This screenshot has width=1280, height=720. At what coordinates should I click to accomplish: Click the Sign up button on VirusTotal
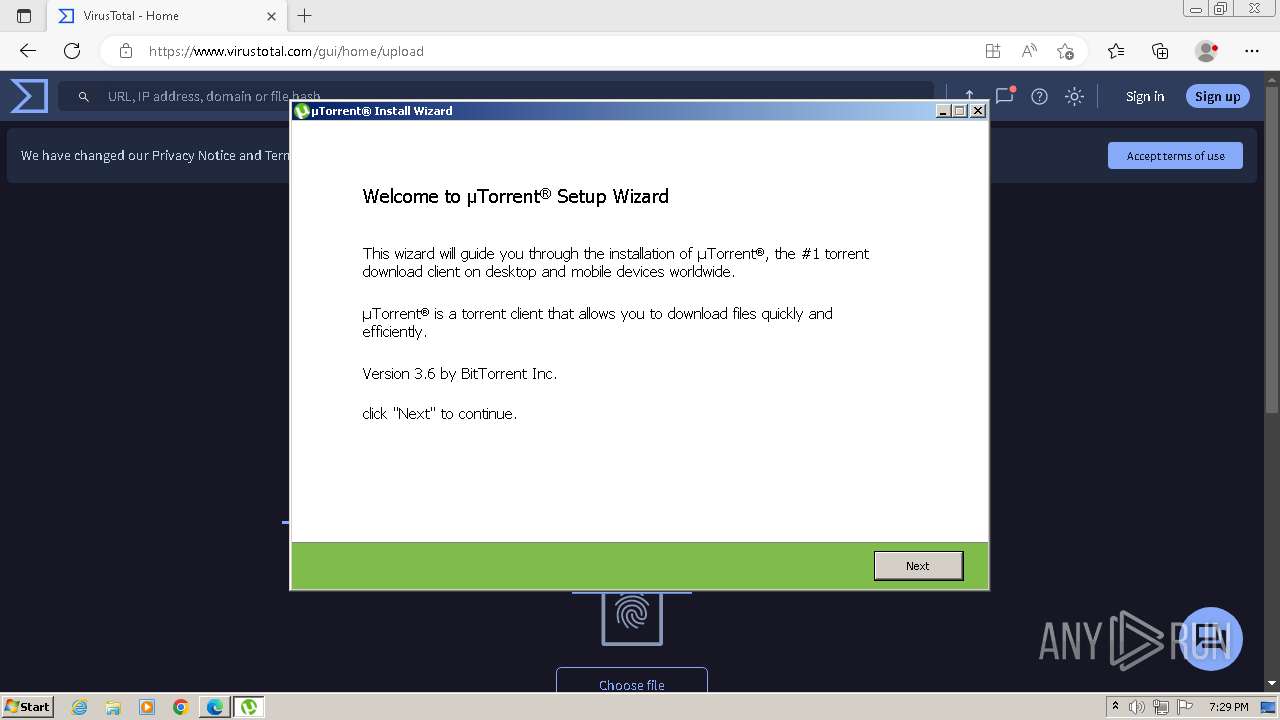1217,96
